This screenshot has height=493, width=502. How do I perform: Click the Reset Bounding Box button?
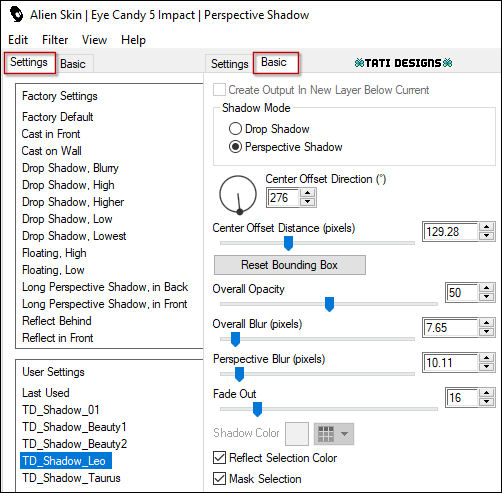[x=290, y=265]
